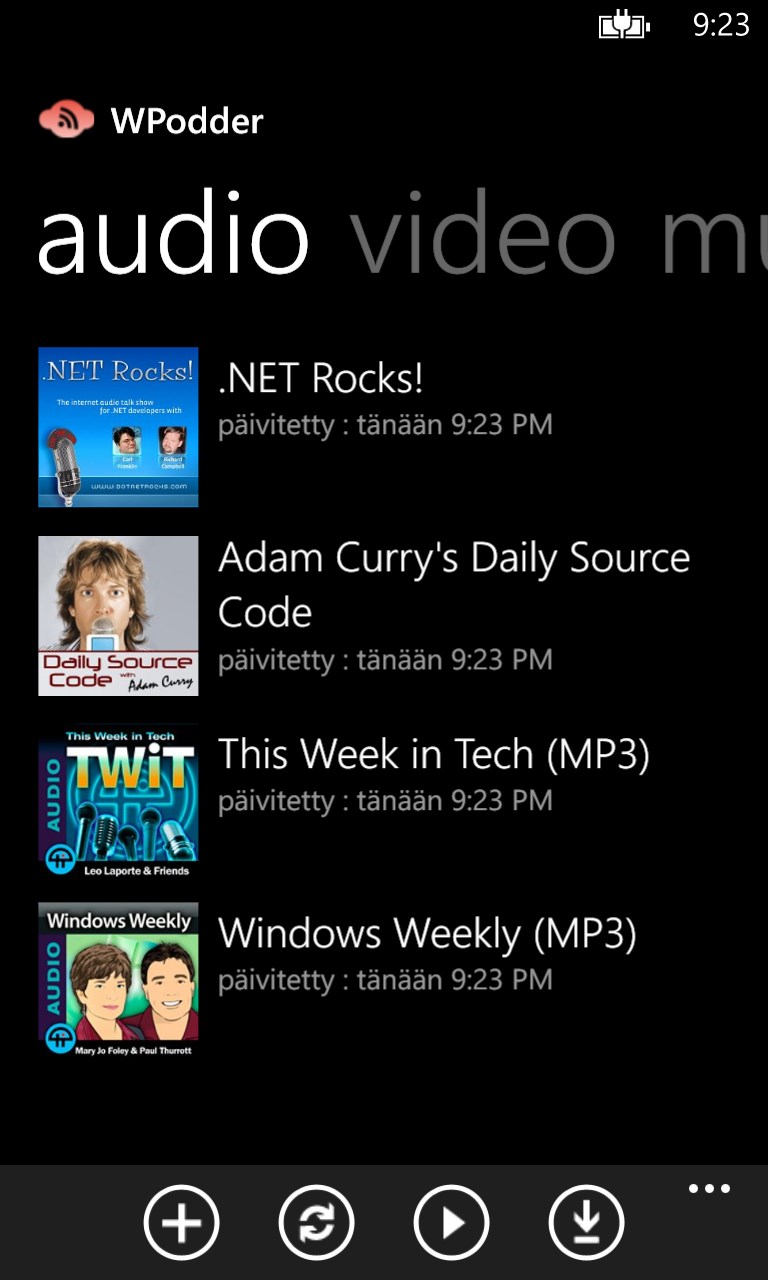
Task: Expand the app bar ellipsis menu
Action: (709, 1189)
